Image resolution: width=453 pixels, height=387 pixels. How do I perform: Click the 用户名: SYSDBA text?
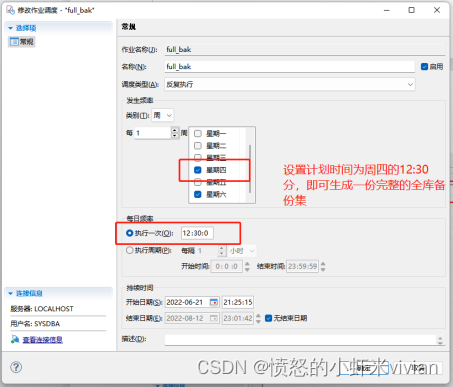(35, 324)
